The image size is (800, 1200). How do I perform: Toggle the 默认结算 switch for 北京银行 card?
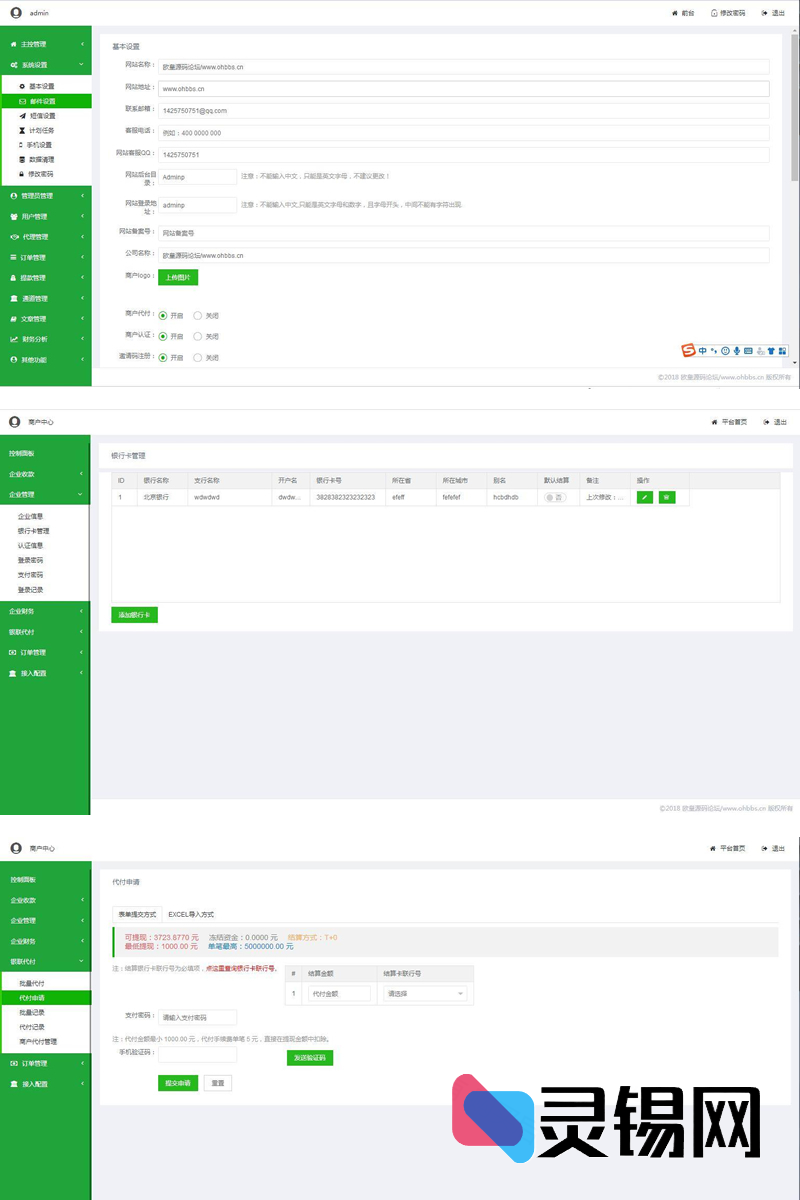[x=555, y=497]
